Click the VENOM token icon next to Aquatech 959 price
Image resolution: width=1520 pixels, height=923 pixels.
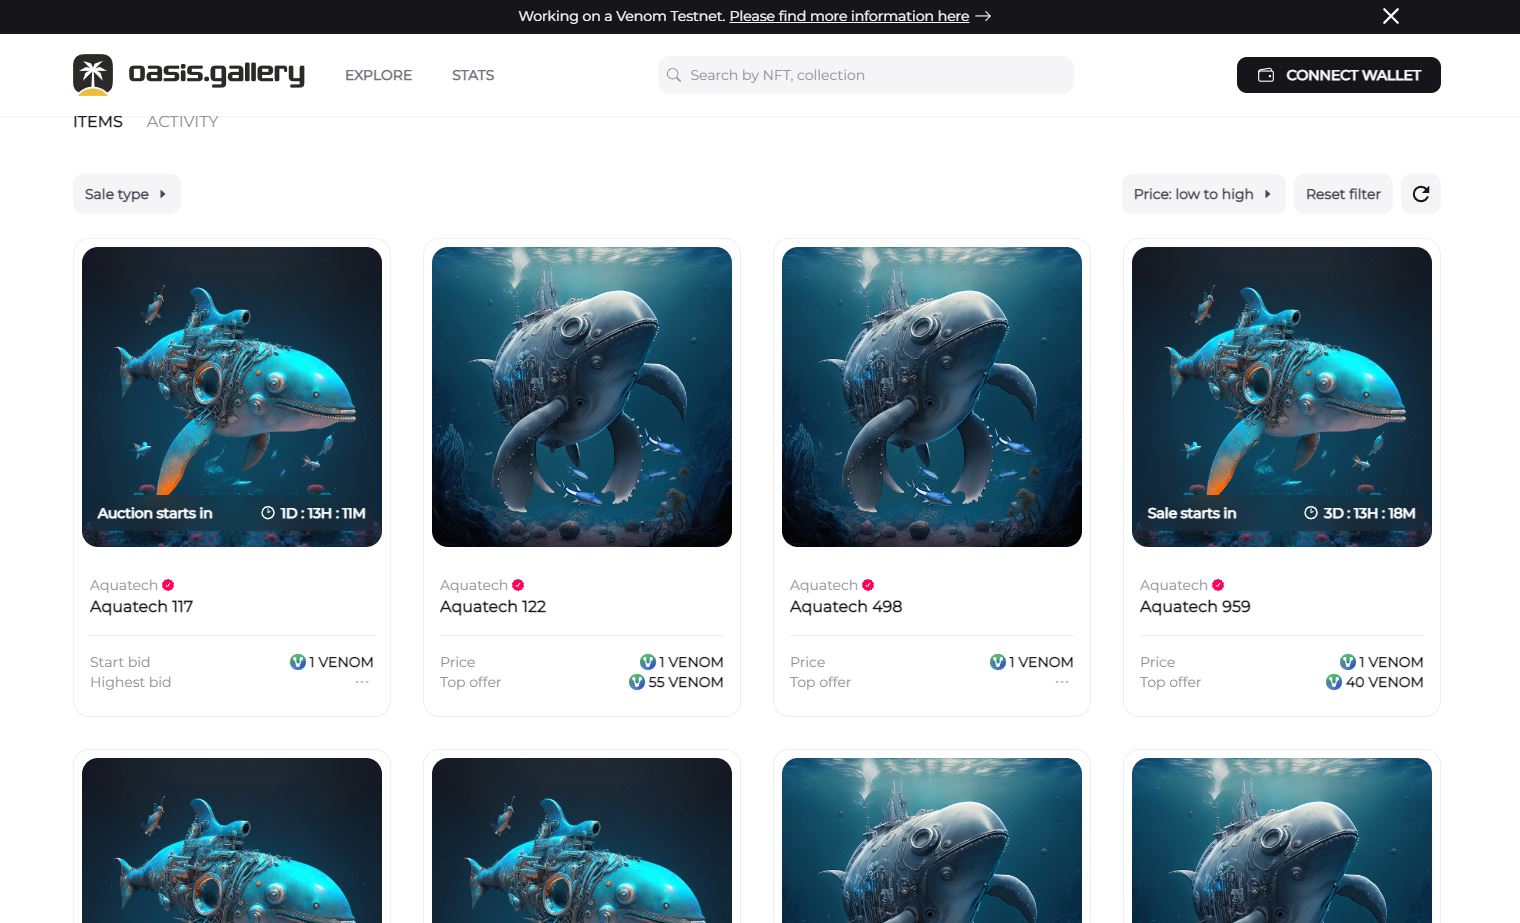click(1349, 661)
